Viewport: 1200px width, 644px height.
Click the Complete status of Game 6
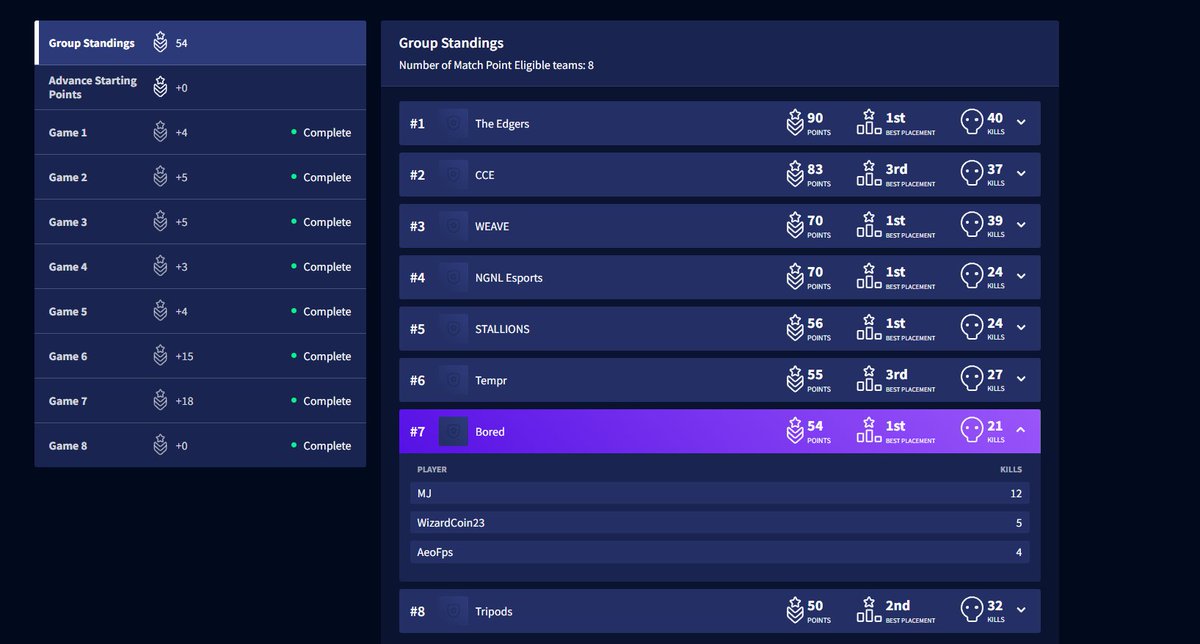tap(321, 356)
